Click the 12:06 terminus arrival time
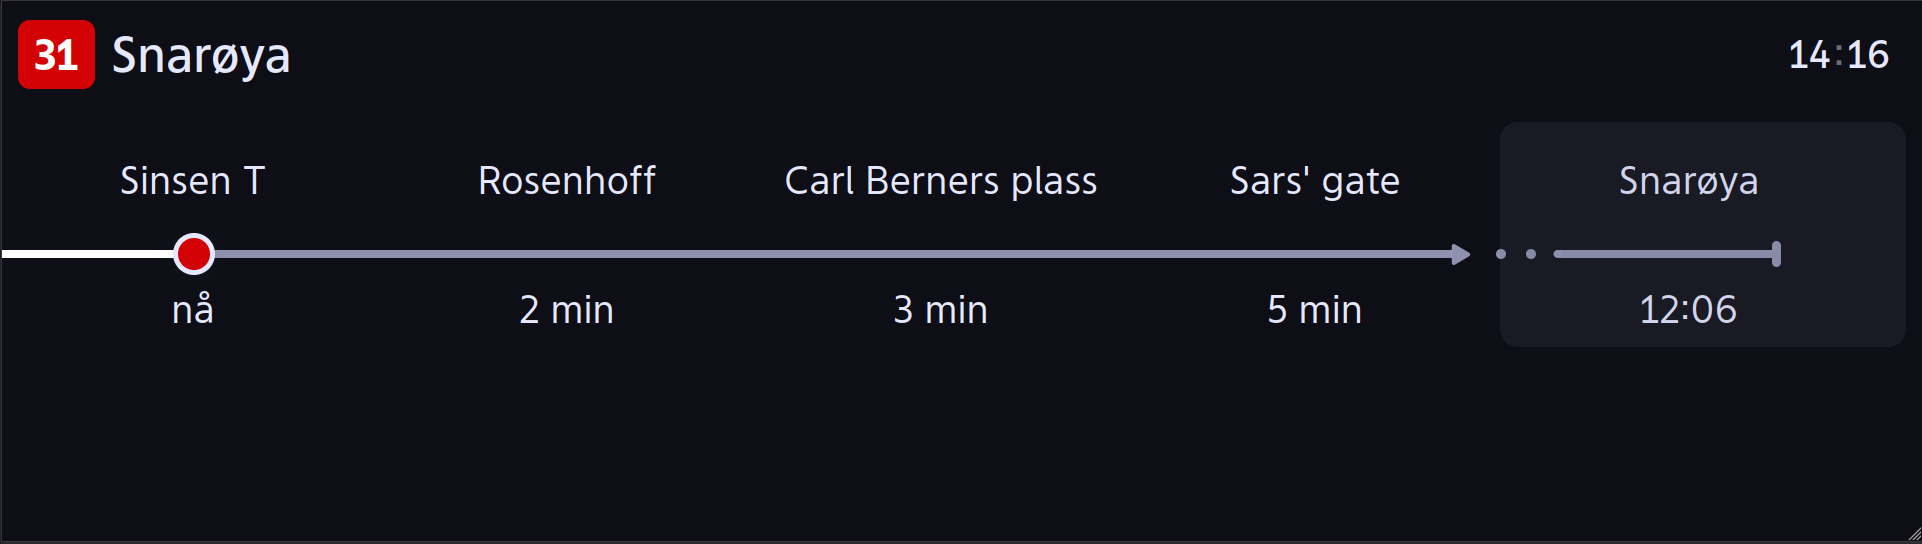Viewport: 1922px width, 544px height. [1688, 310]
